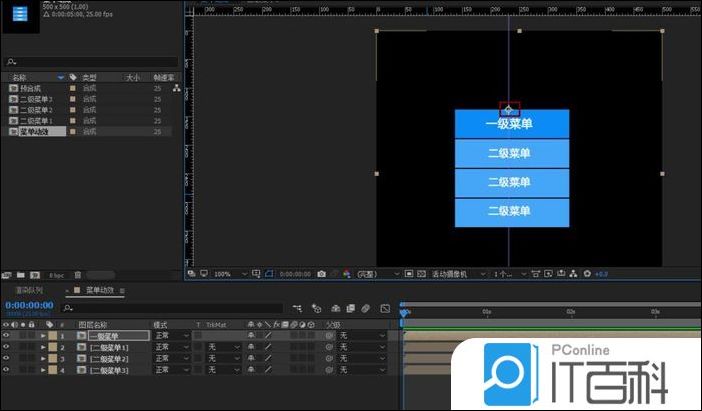Click the composition thumbnail in project panel
This screenshot has height=411, width=702.
click(x=20, y=17)
